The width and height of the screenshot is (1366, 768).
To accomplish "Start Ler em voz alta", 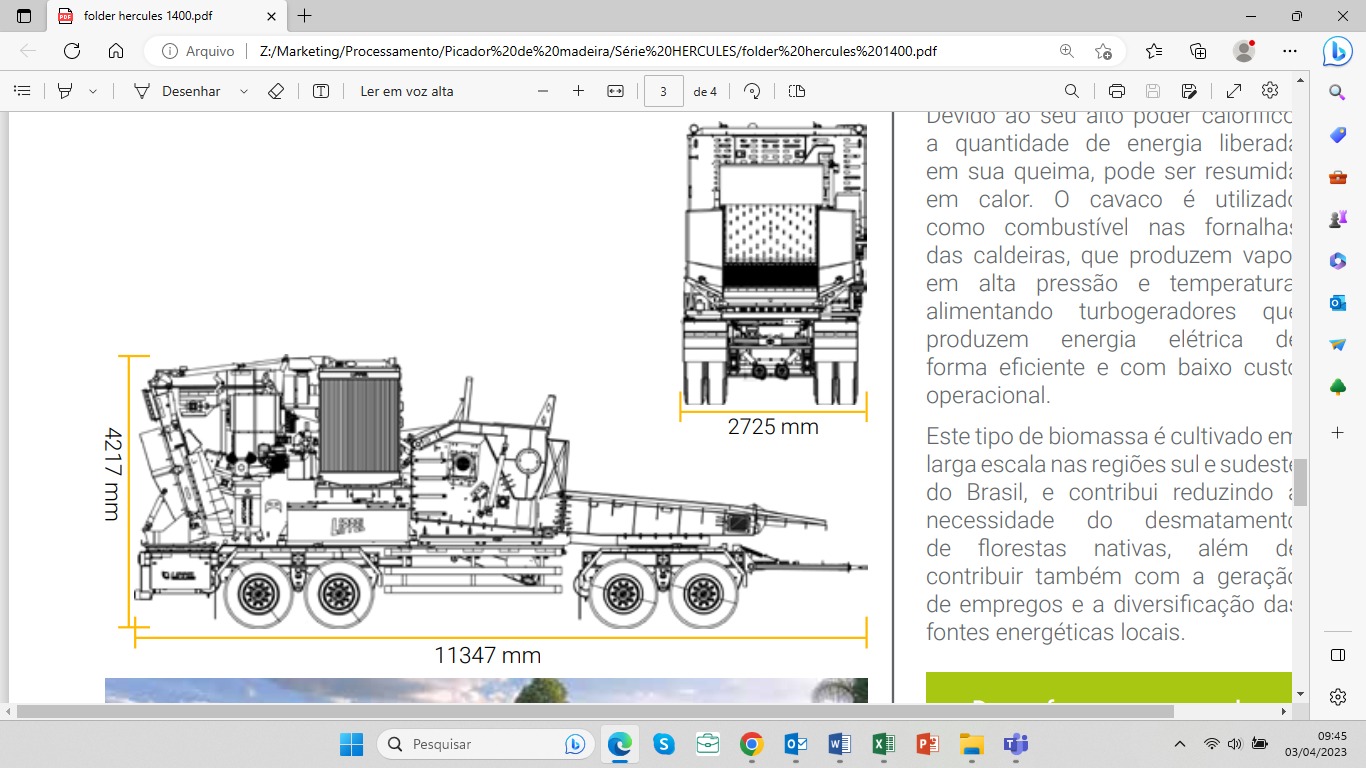I will (407, 91).
